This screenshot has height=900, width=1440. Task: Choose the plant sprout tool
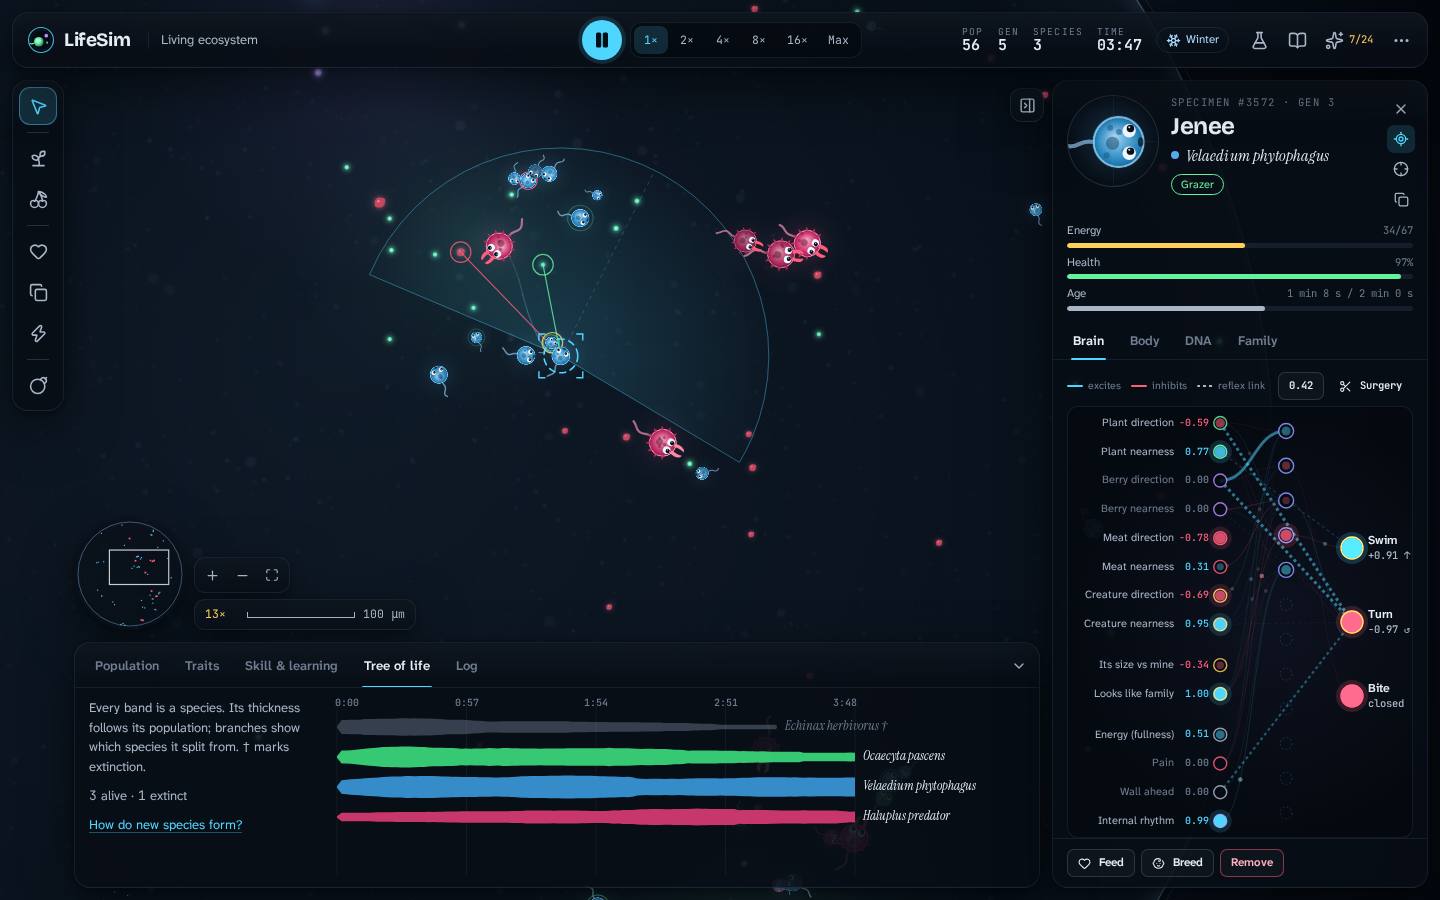(x=38, y=159)
